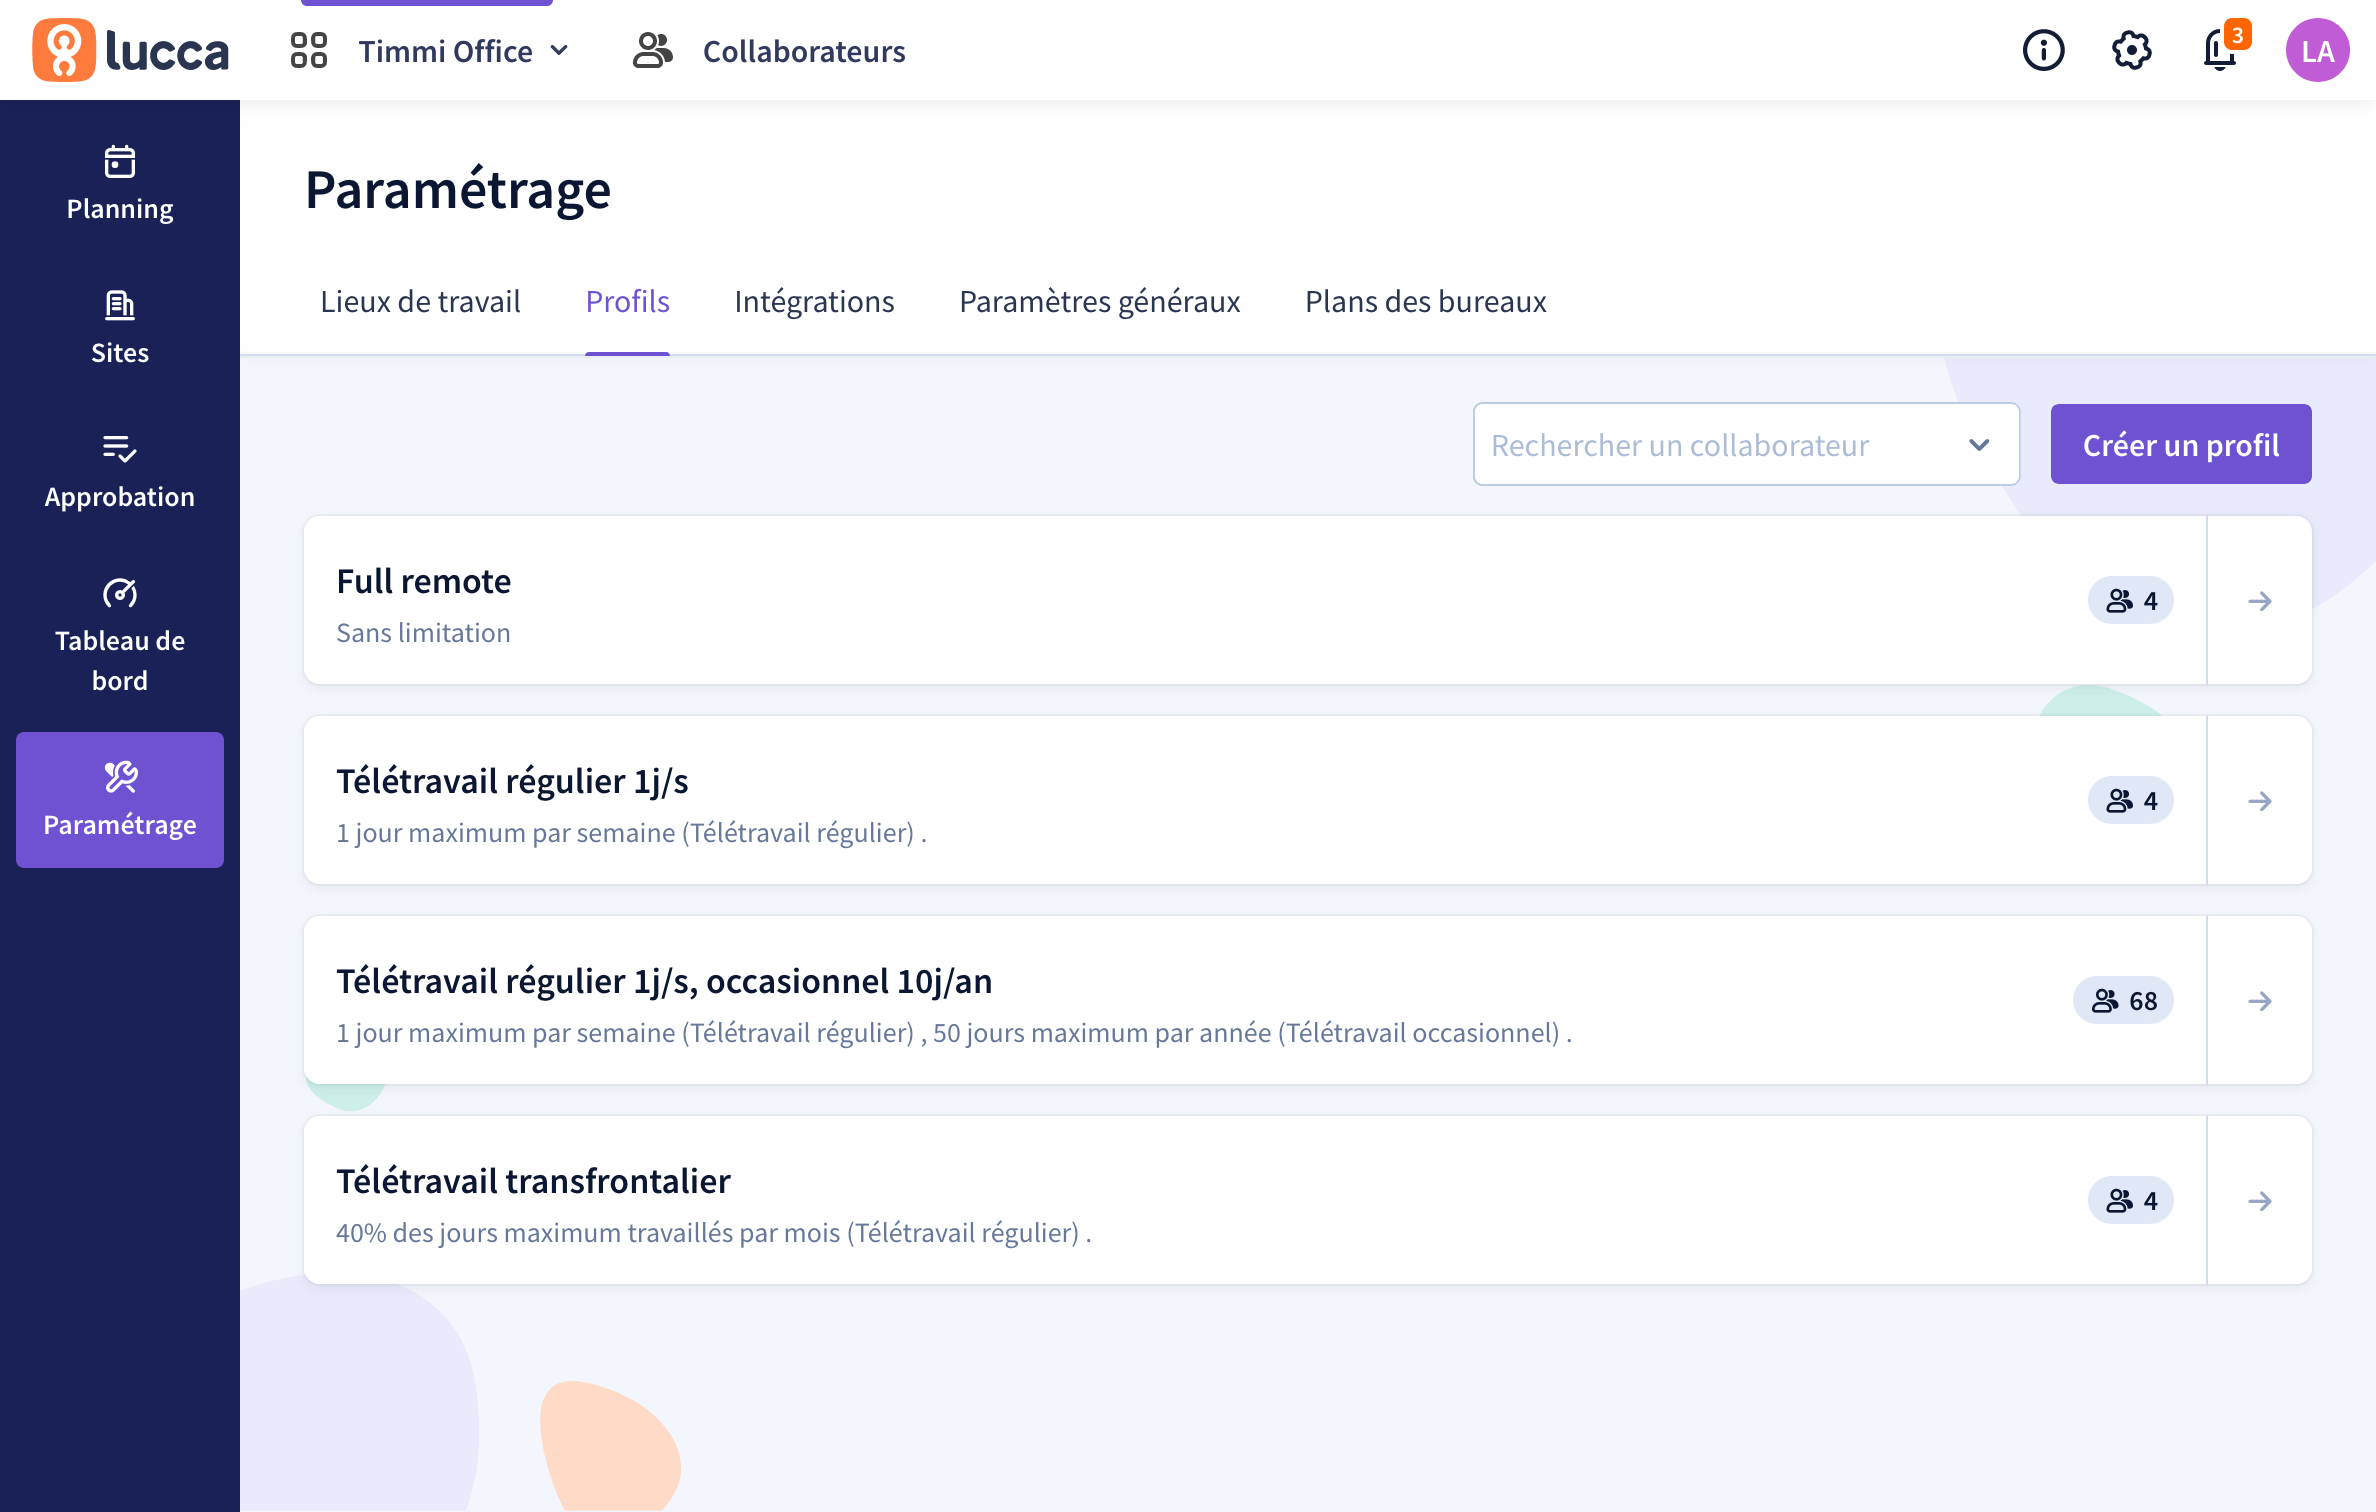Click the Collaborateurs people icon
The width and height of the screenshot is (2376, 1512).
click(x=652, y=50)
